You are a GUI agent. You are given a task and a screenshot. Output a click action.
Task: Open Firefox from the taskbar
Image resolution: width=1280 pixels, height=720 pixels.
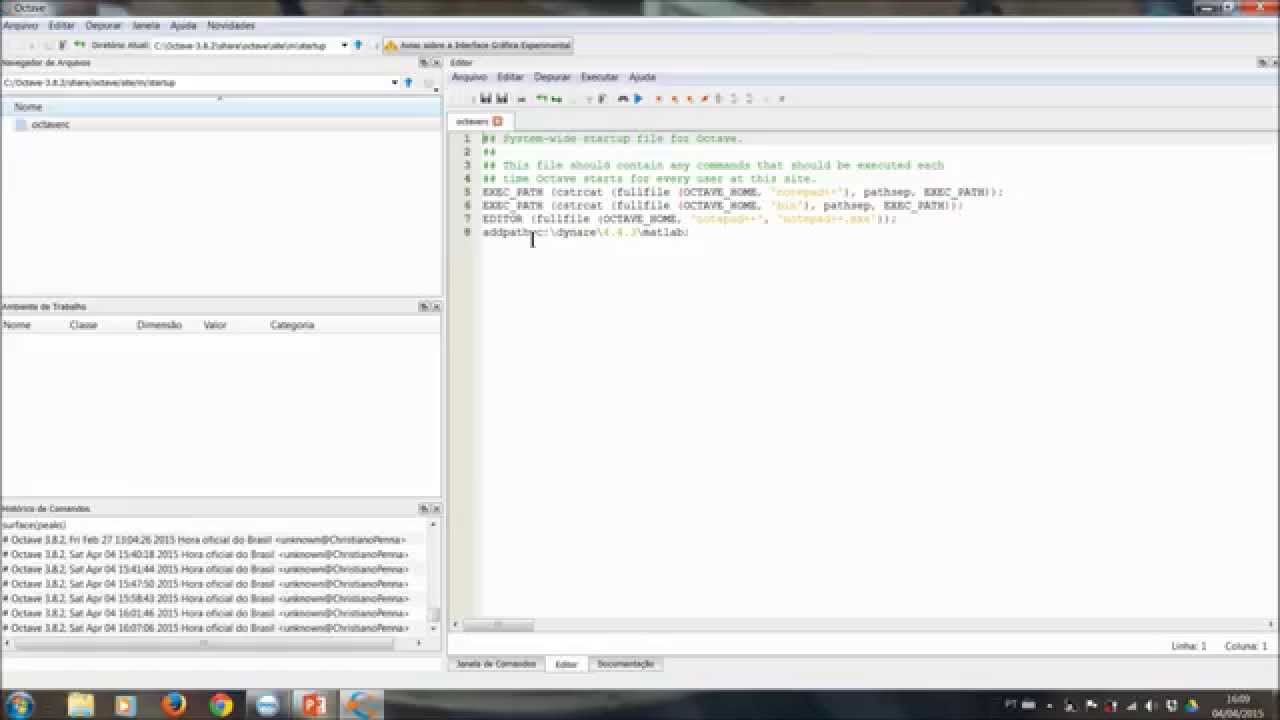coord(173,704)
